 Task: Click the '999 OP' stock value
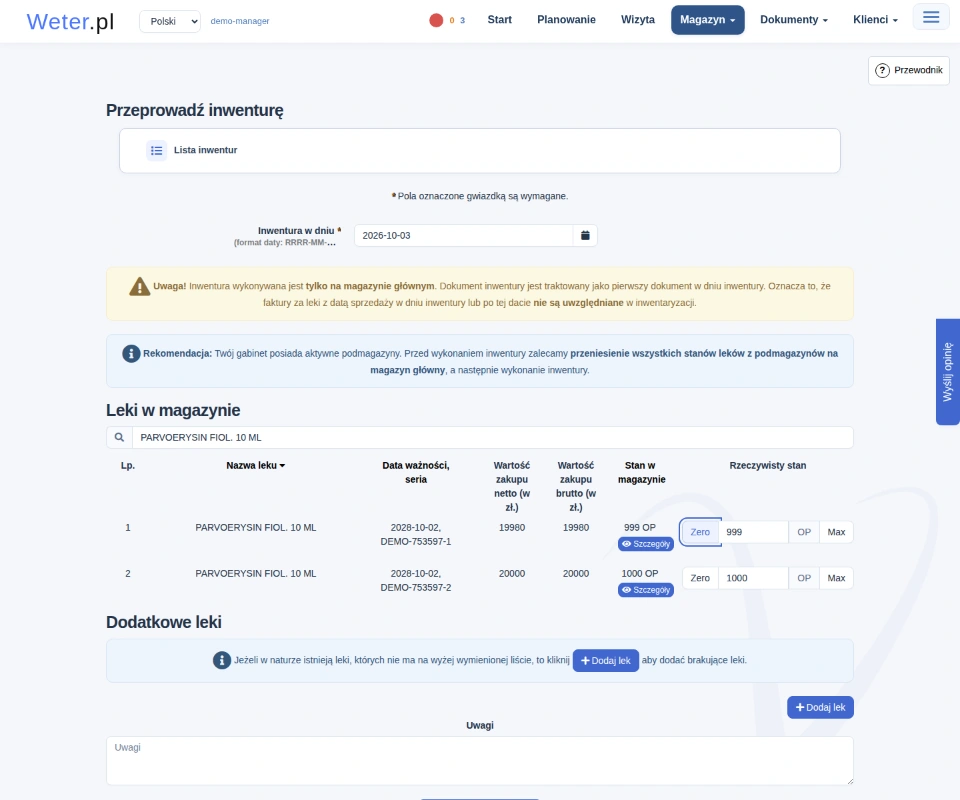[640, 528]
